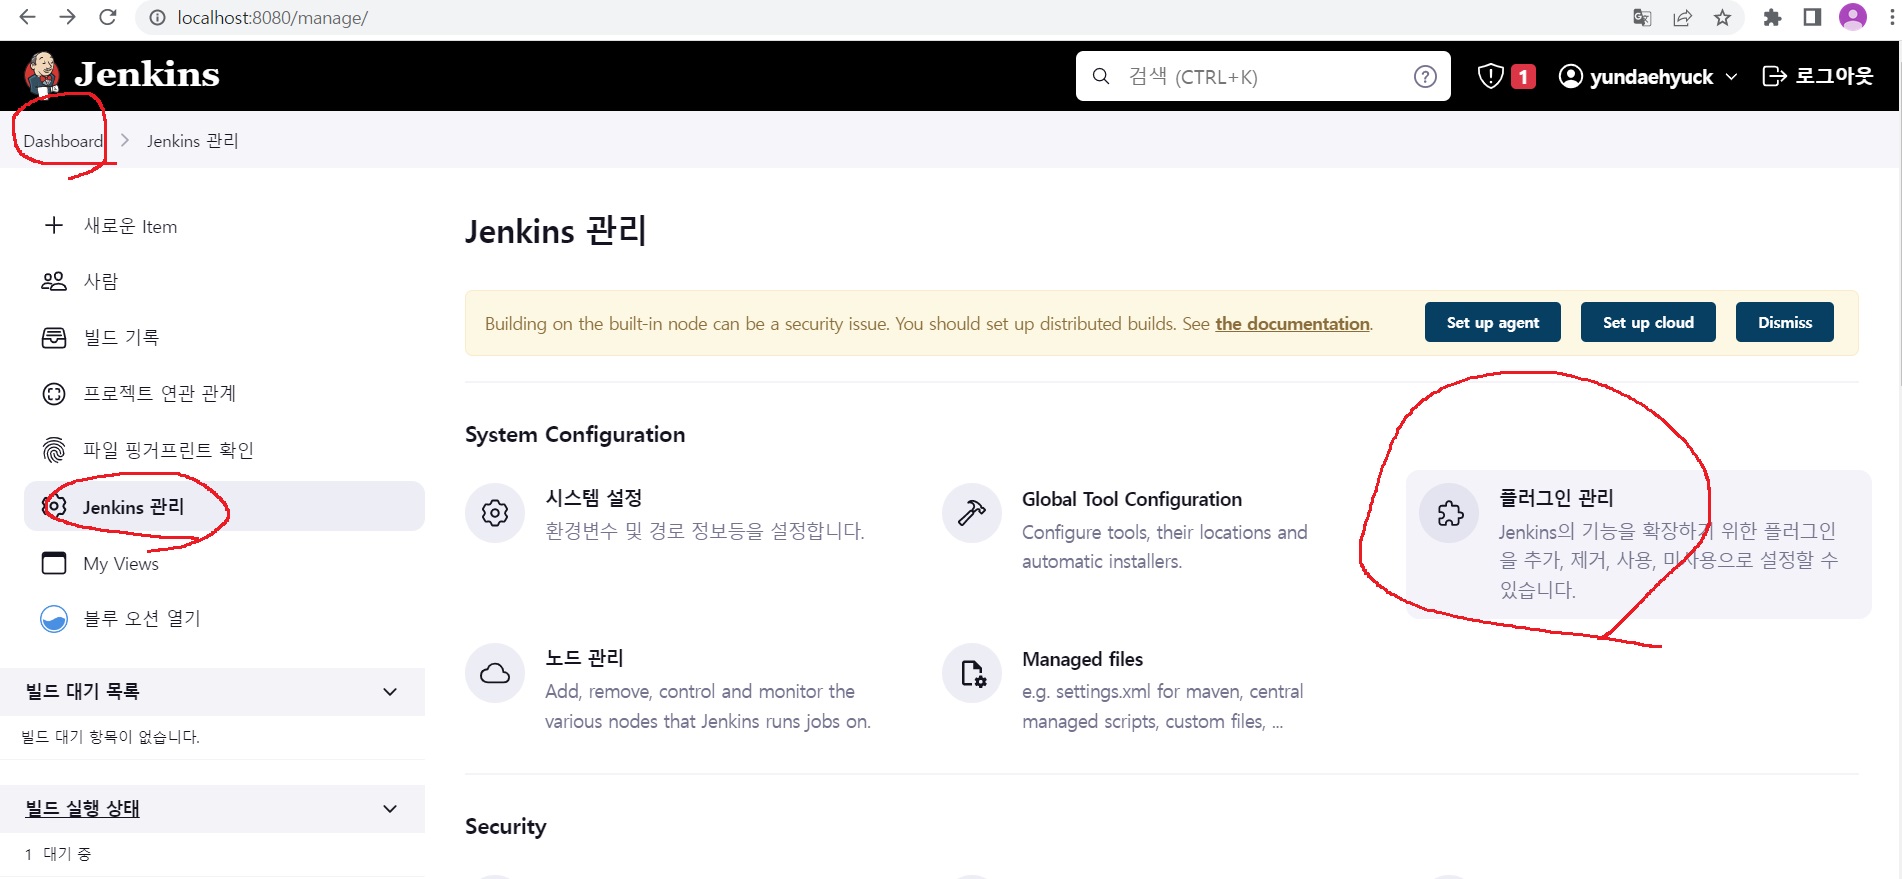Viewport: 1902px width, 879px height.
Task: Click the plus icon beside 새로운 Item
Action: tap(54, 226)
